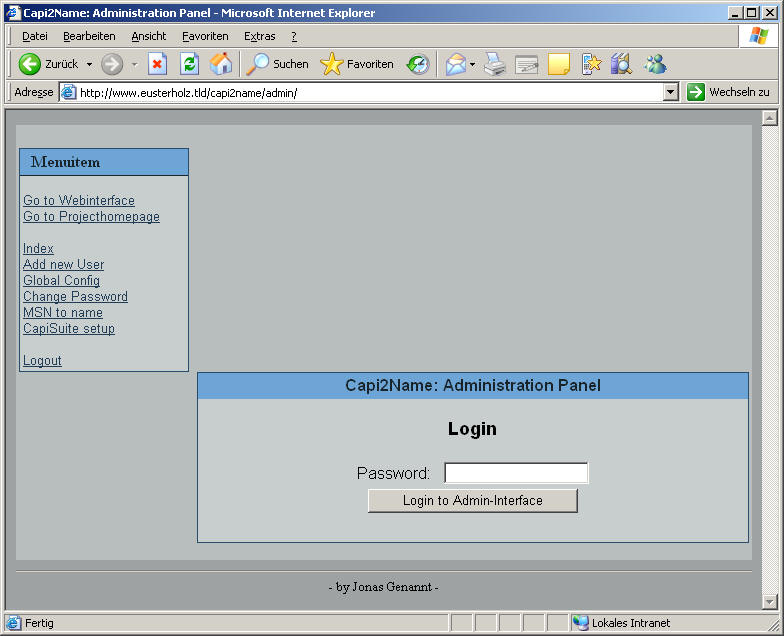Open the Favoriten star toolbar button
This screenshot has width=784, height=636.
(357, 64)
